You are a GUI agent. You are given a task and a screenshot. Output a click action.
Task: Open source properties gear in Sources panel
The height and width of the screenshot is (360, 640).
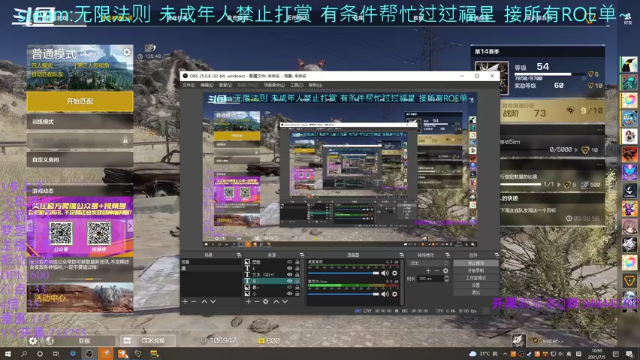(x=266, y=301)
